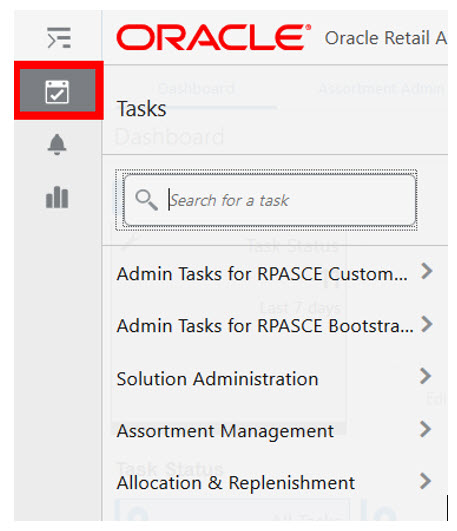Open the Reports bar chart icon
Viewport: 457px width, 531px height.
tap(57, 197)
